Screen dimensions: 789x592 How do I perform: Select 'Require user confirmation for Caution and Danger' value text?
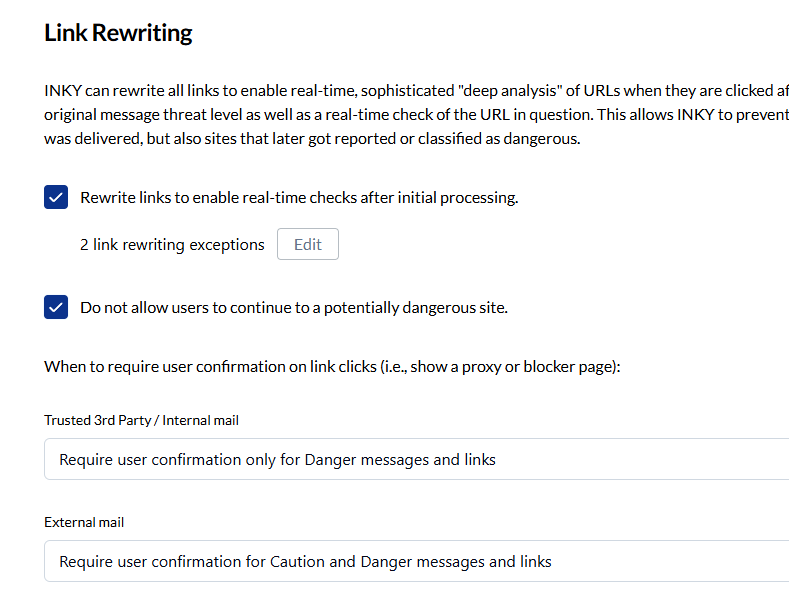[305, 562]
